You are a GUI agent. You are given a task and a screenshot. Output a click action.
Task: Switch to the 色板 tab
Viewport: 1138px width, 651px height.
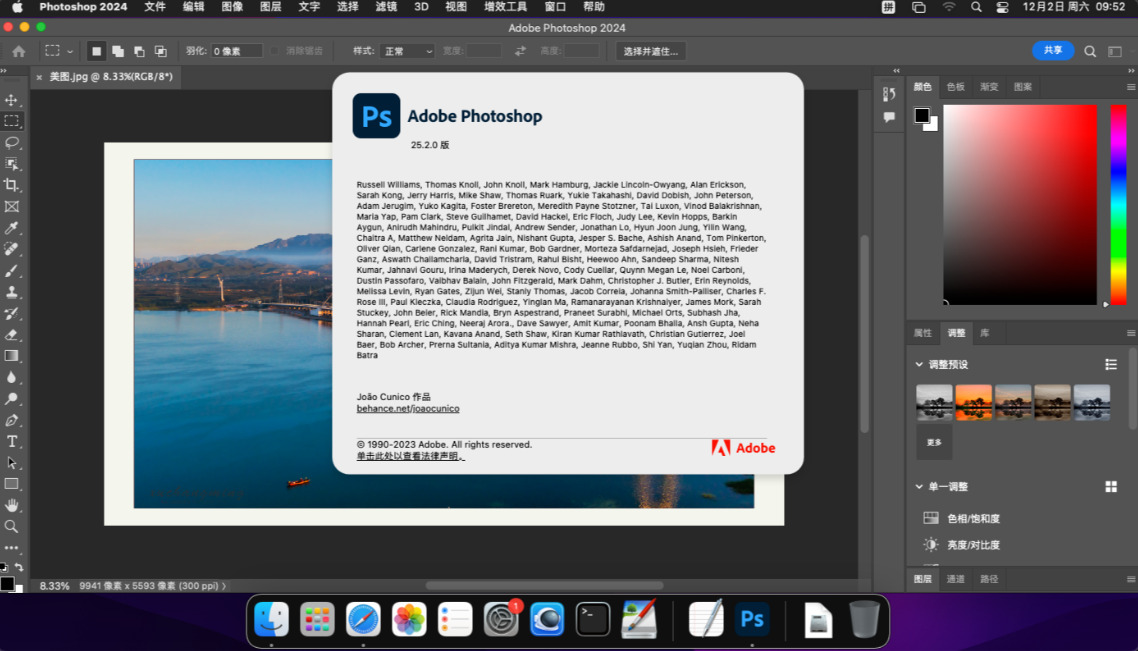pyautogui.click(x=956, y=87)
